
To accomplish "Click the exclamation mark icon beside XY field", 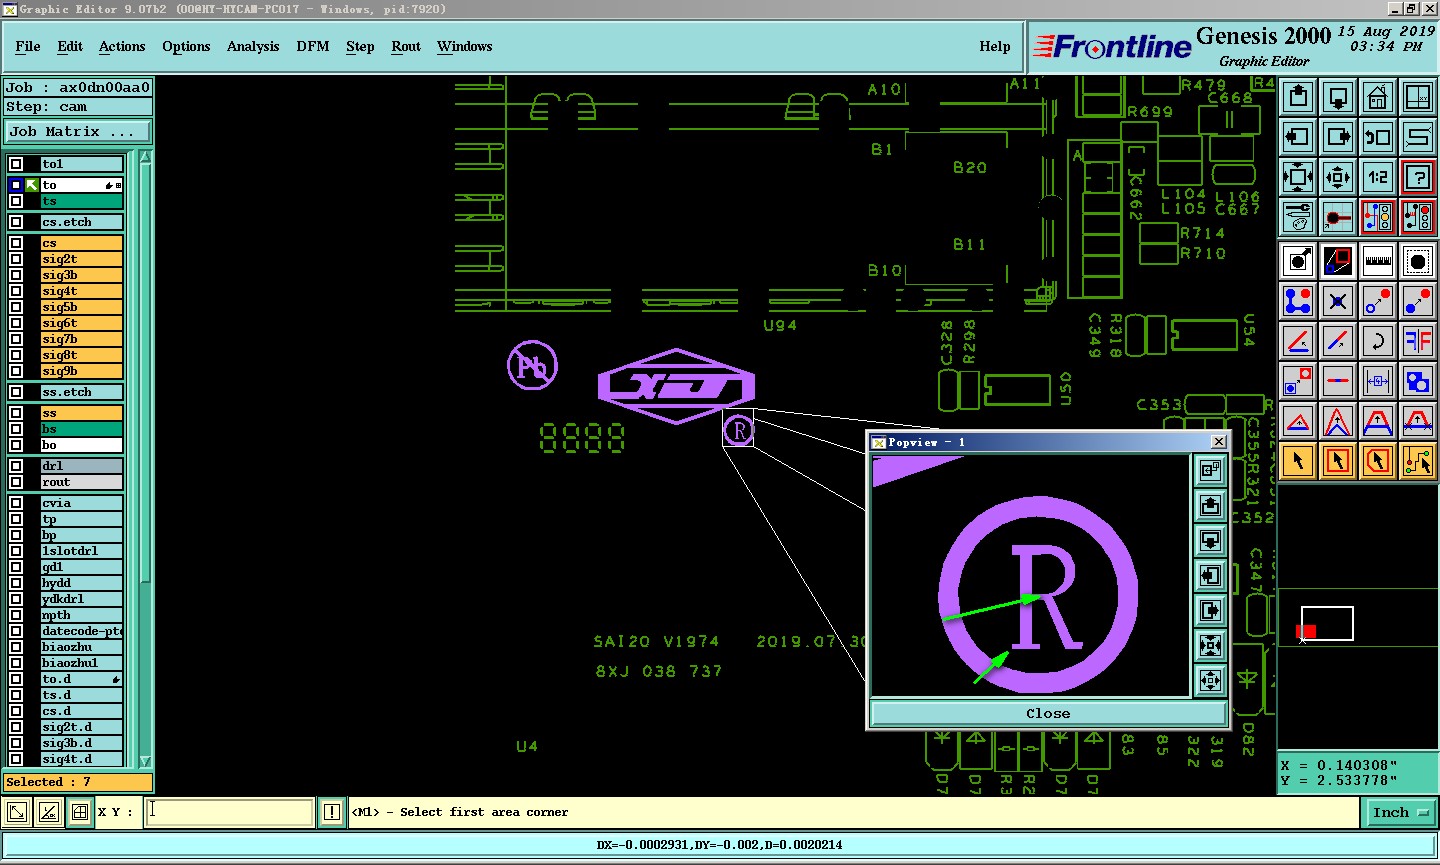I will tap(332, 812).
